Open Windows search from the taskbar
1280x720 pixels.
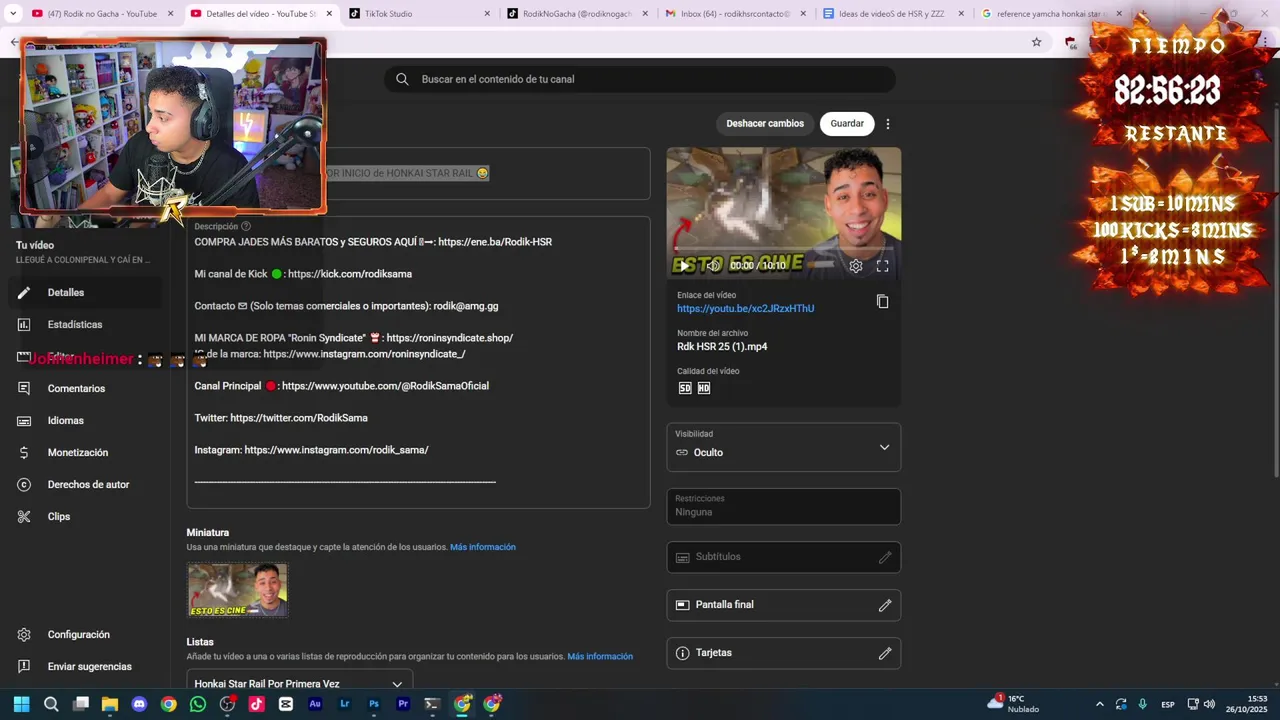(51, 704)
